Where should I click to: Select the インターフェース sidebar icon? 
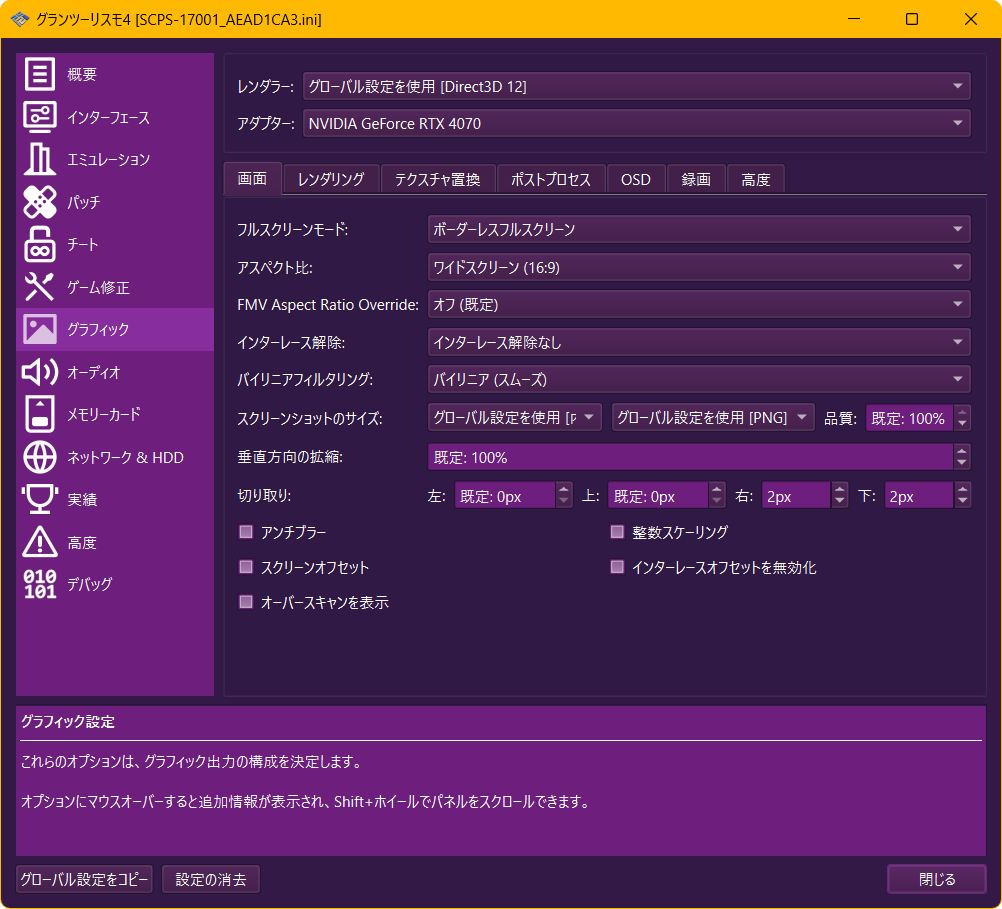coord(40,117)
